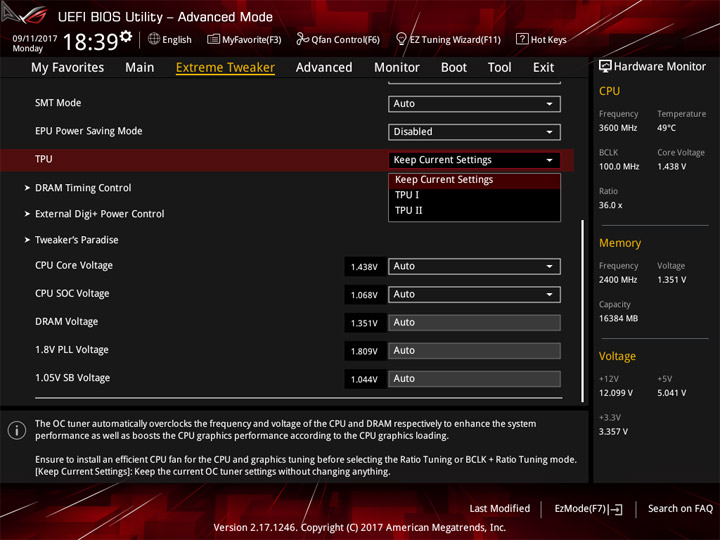Image resolution: width=720 pixels, height=540 pixels.
Task: Open the Exit tab
Action: click(x=543, y=68)
